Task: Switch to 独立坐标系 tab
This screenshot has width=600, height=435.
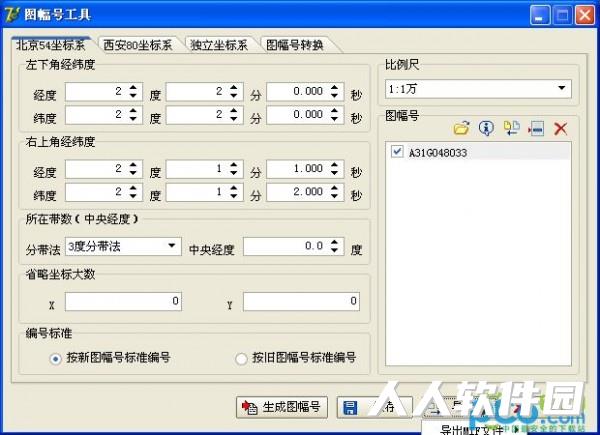Action: [219, 45]
